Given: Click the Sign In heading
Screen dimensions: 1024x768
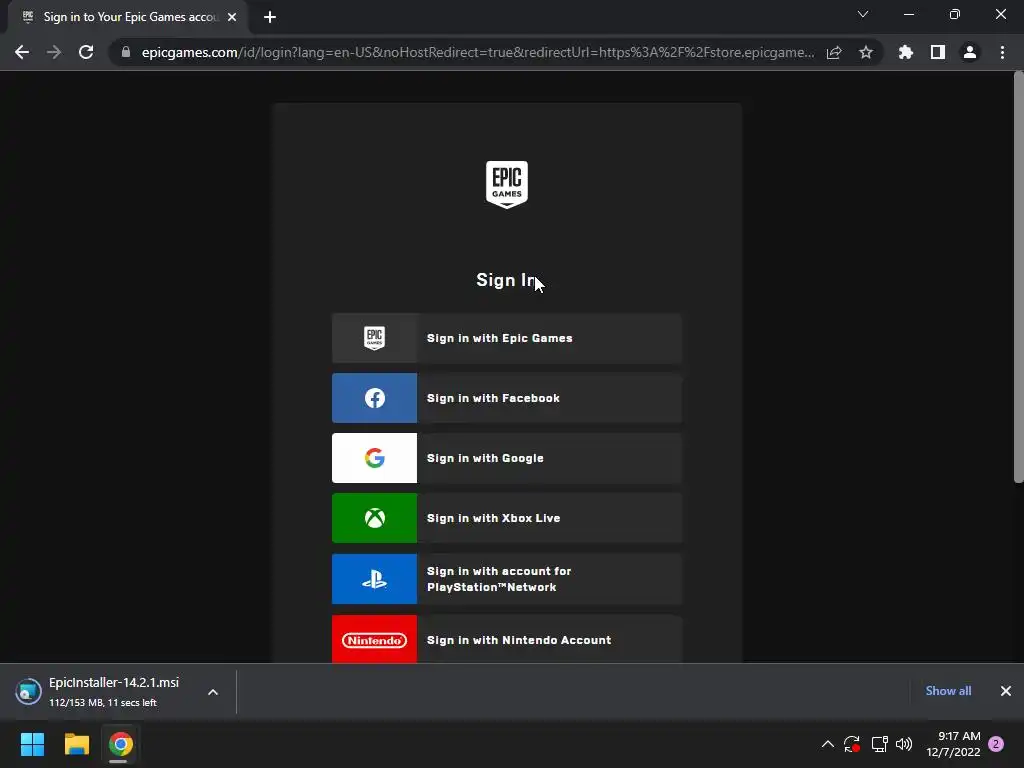Looking at the screenshot, I should click(507, 280).
